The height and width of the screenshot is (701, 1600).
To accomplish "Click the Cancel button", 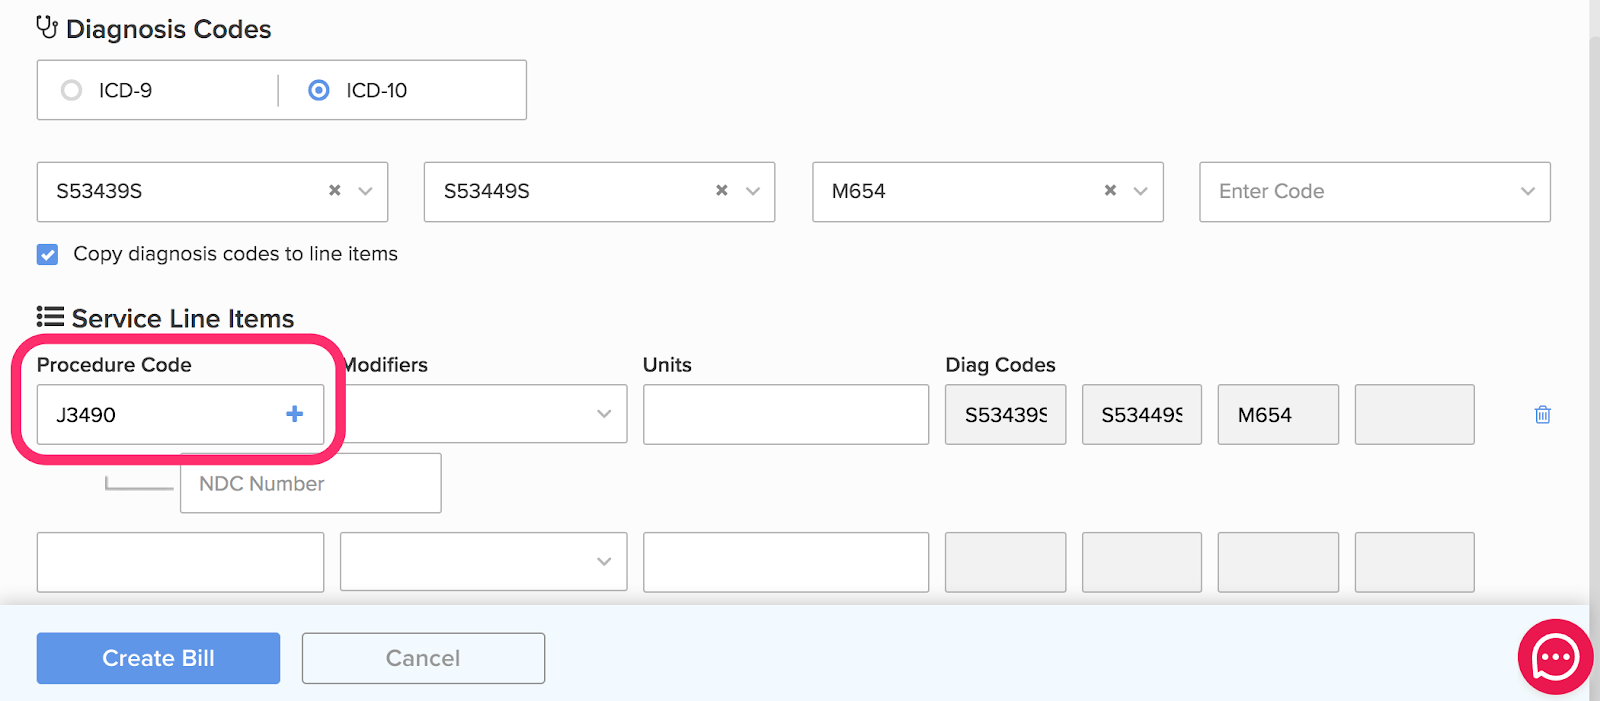I will (x=423, y=658).
